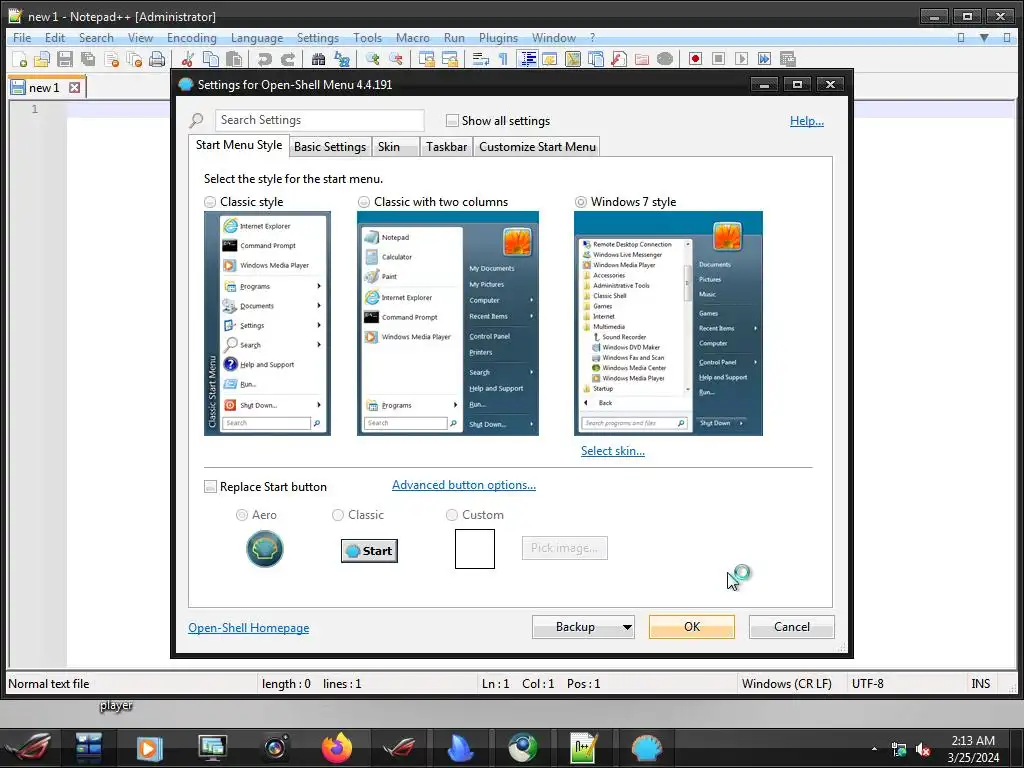
Task: Switch to the Basic Settings tab
Action: (330, 147)
